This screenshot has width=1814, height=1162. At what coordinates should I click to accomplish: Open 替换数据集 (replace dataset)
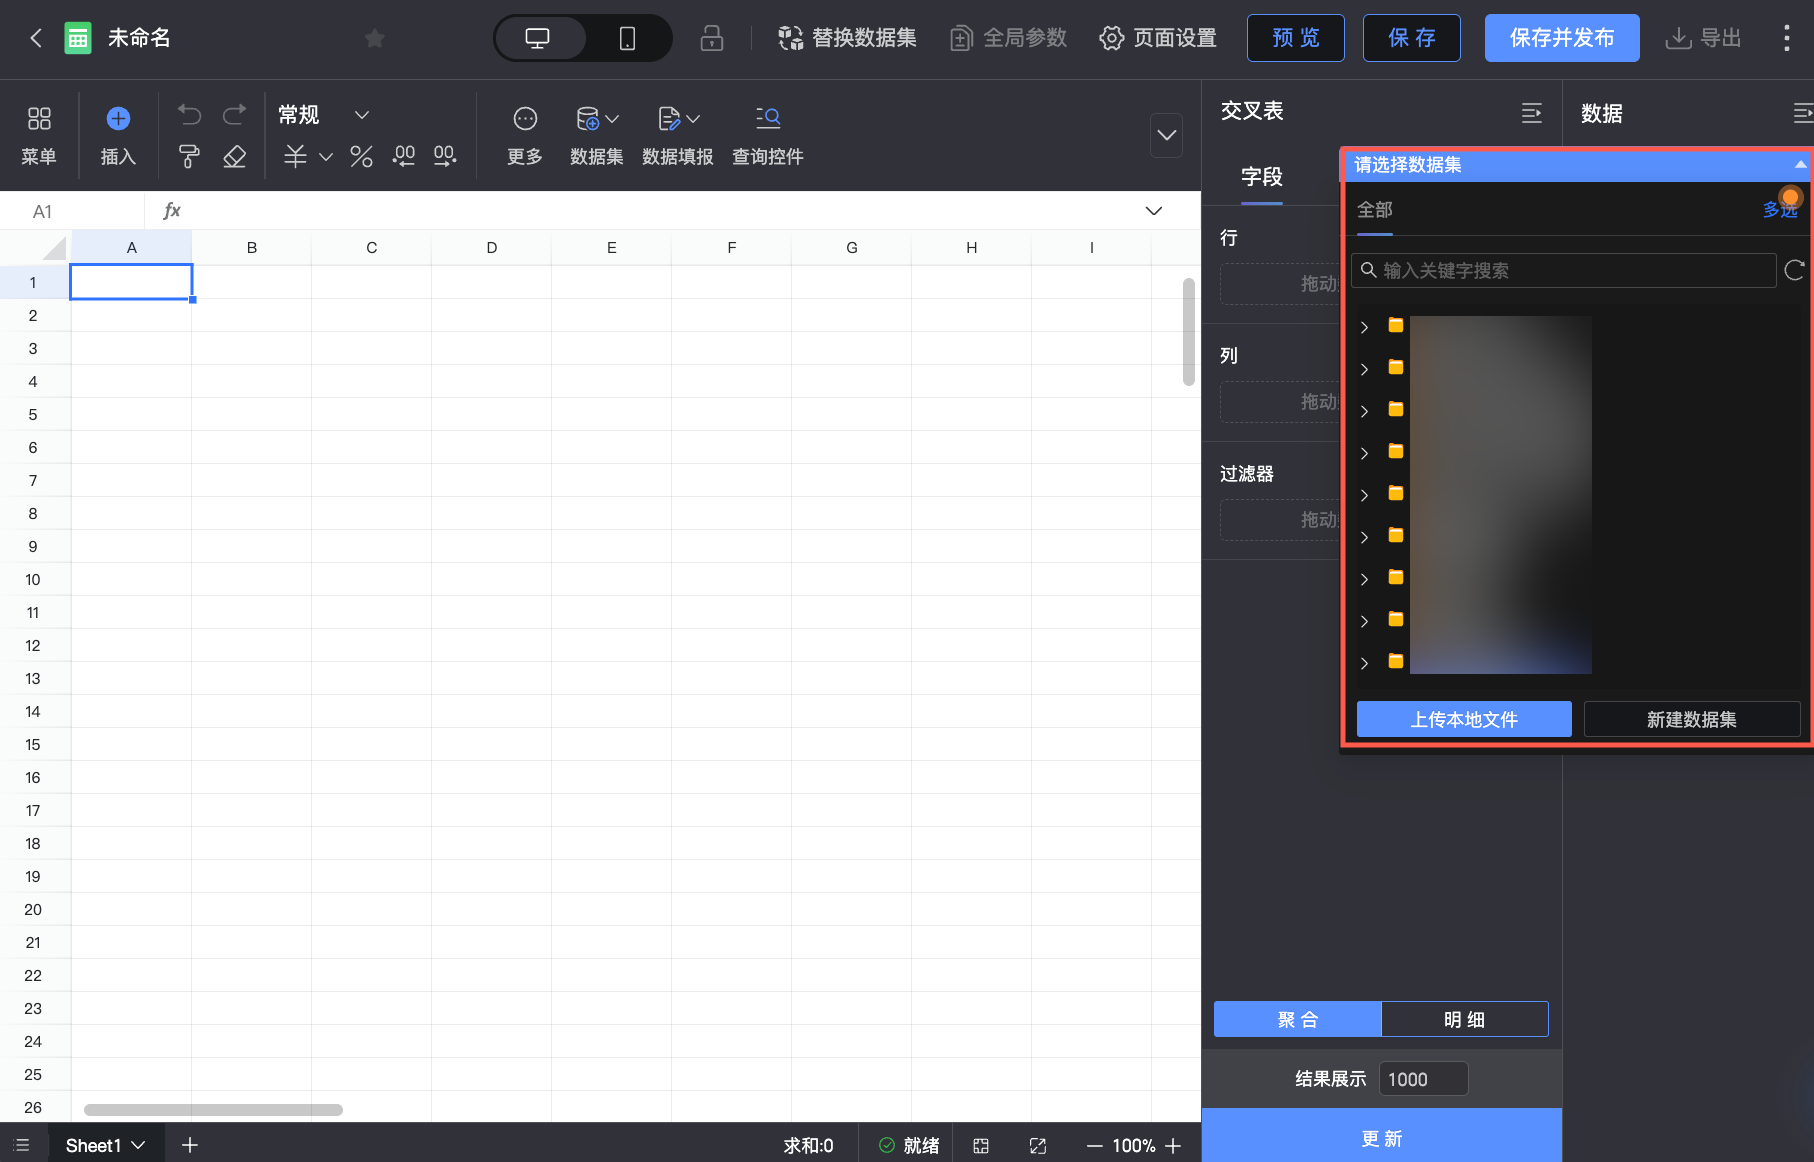tap(848, 38)
